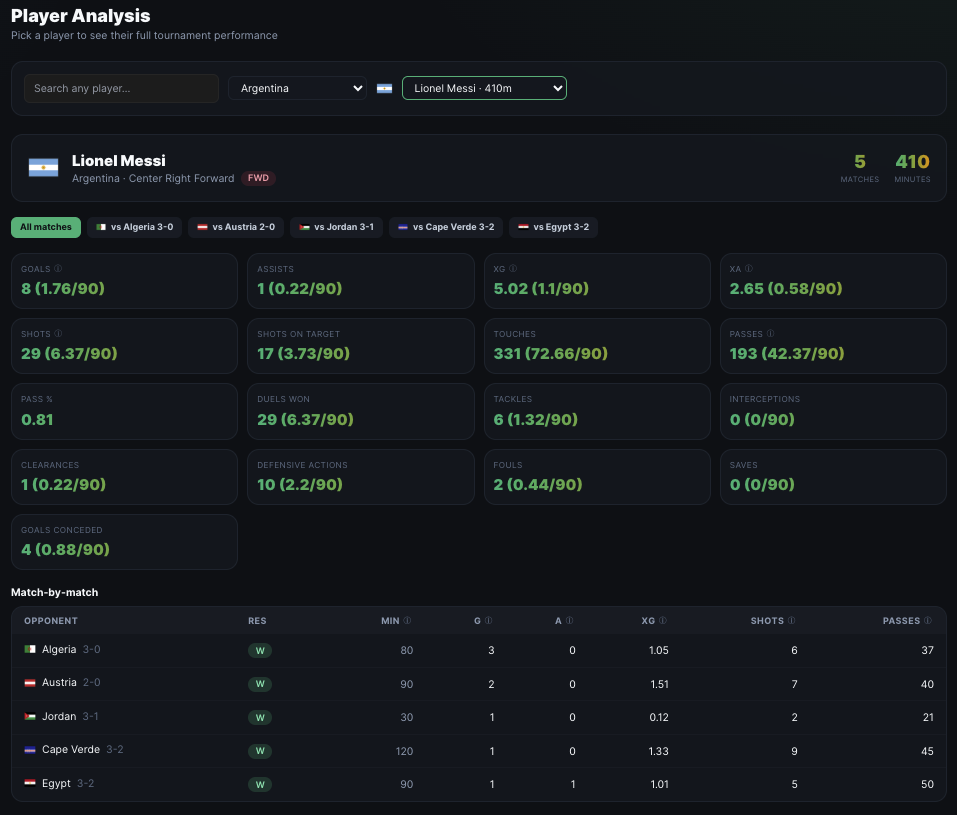Click the W result badge for Algeria
The image size is (957, 815).
[x=260, y=651]
